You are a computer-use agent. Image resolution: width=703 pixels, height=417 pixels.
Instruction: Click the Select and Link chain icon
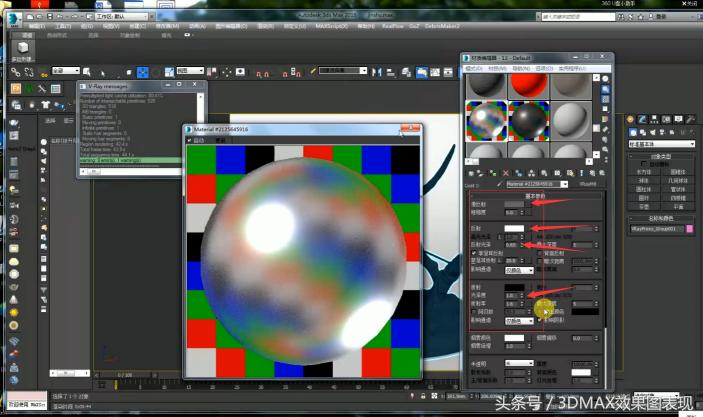16,72
